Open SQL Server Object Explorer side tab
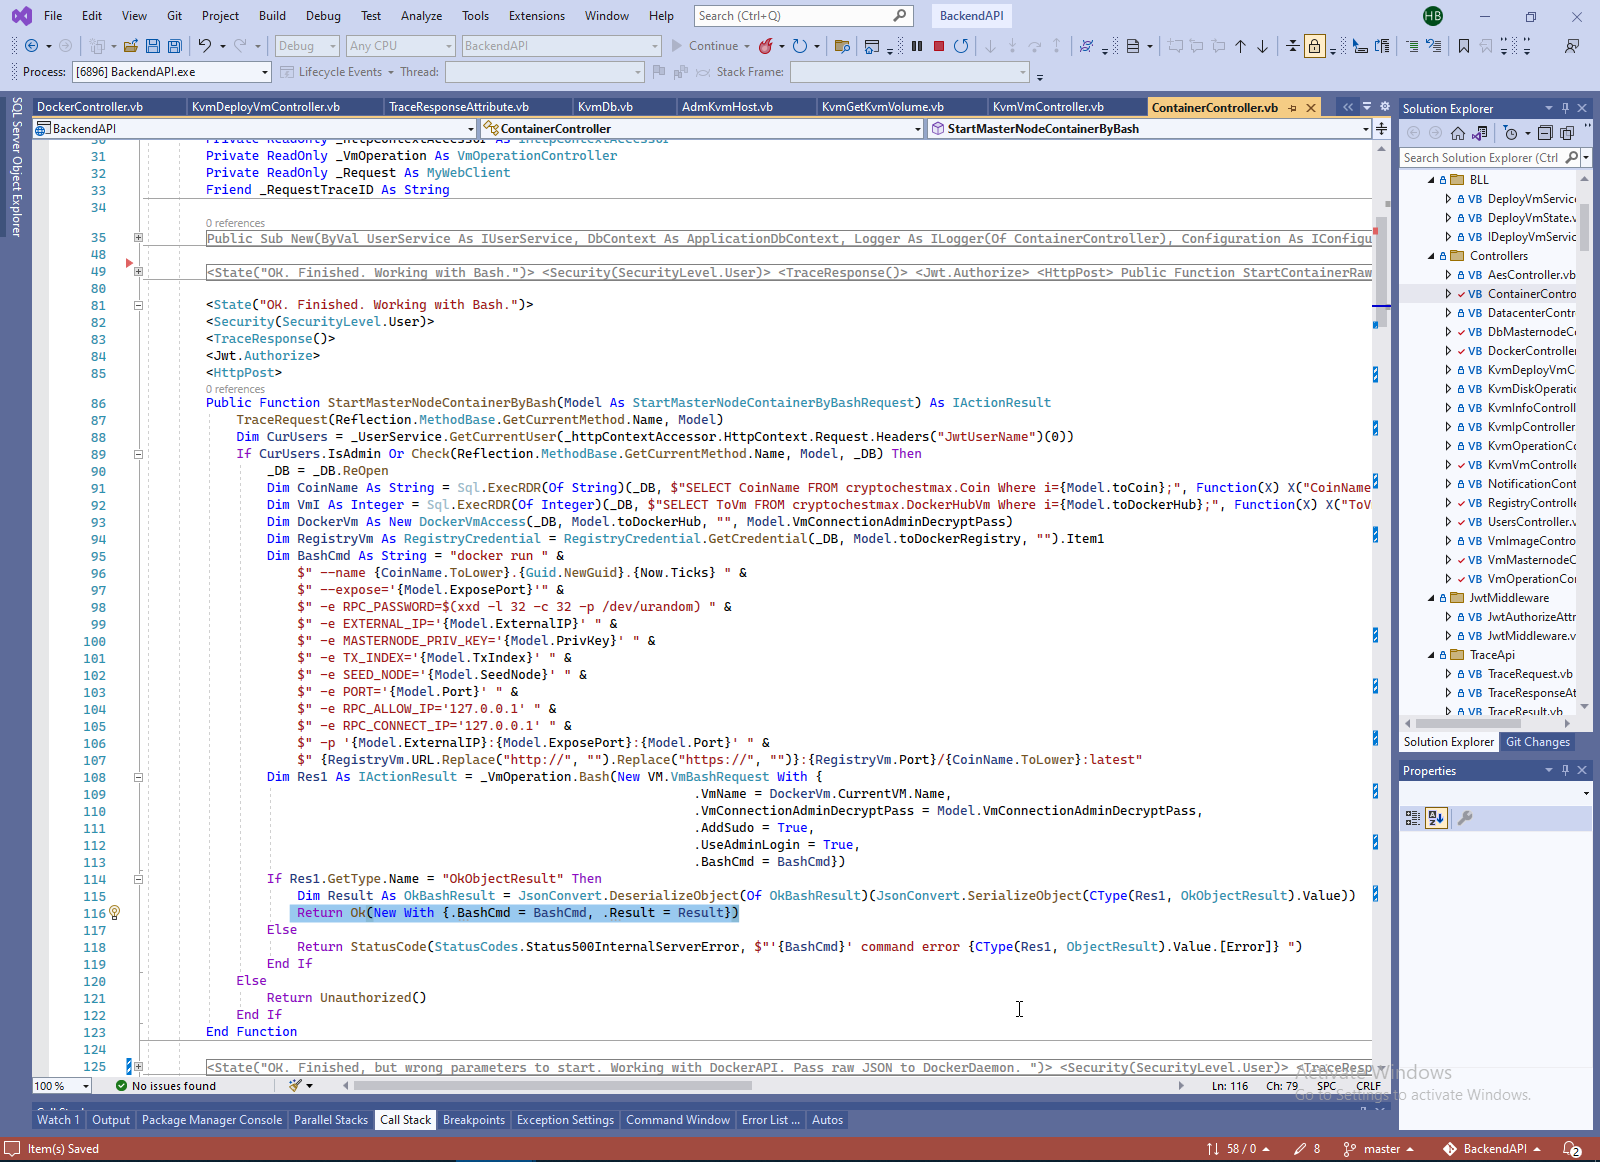 [17, 166]
